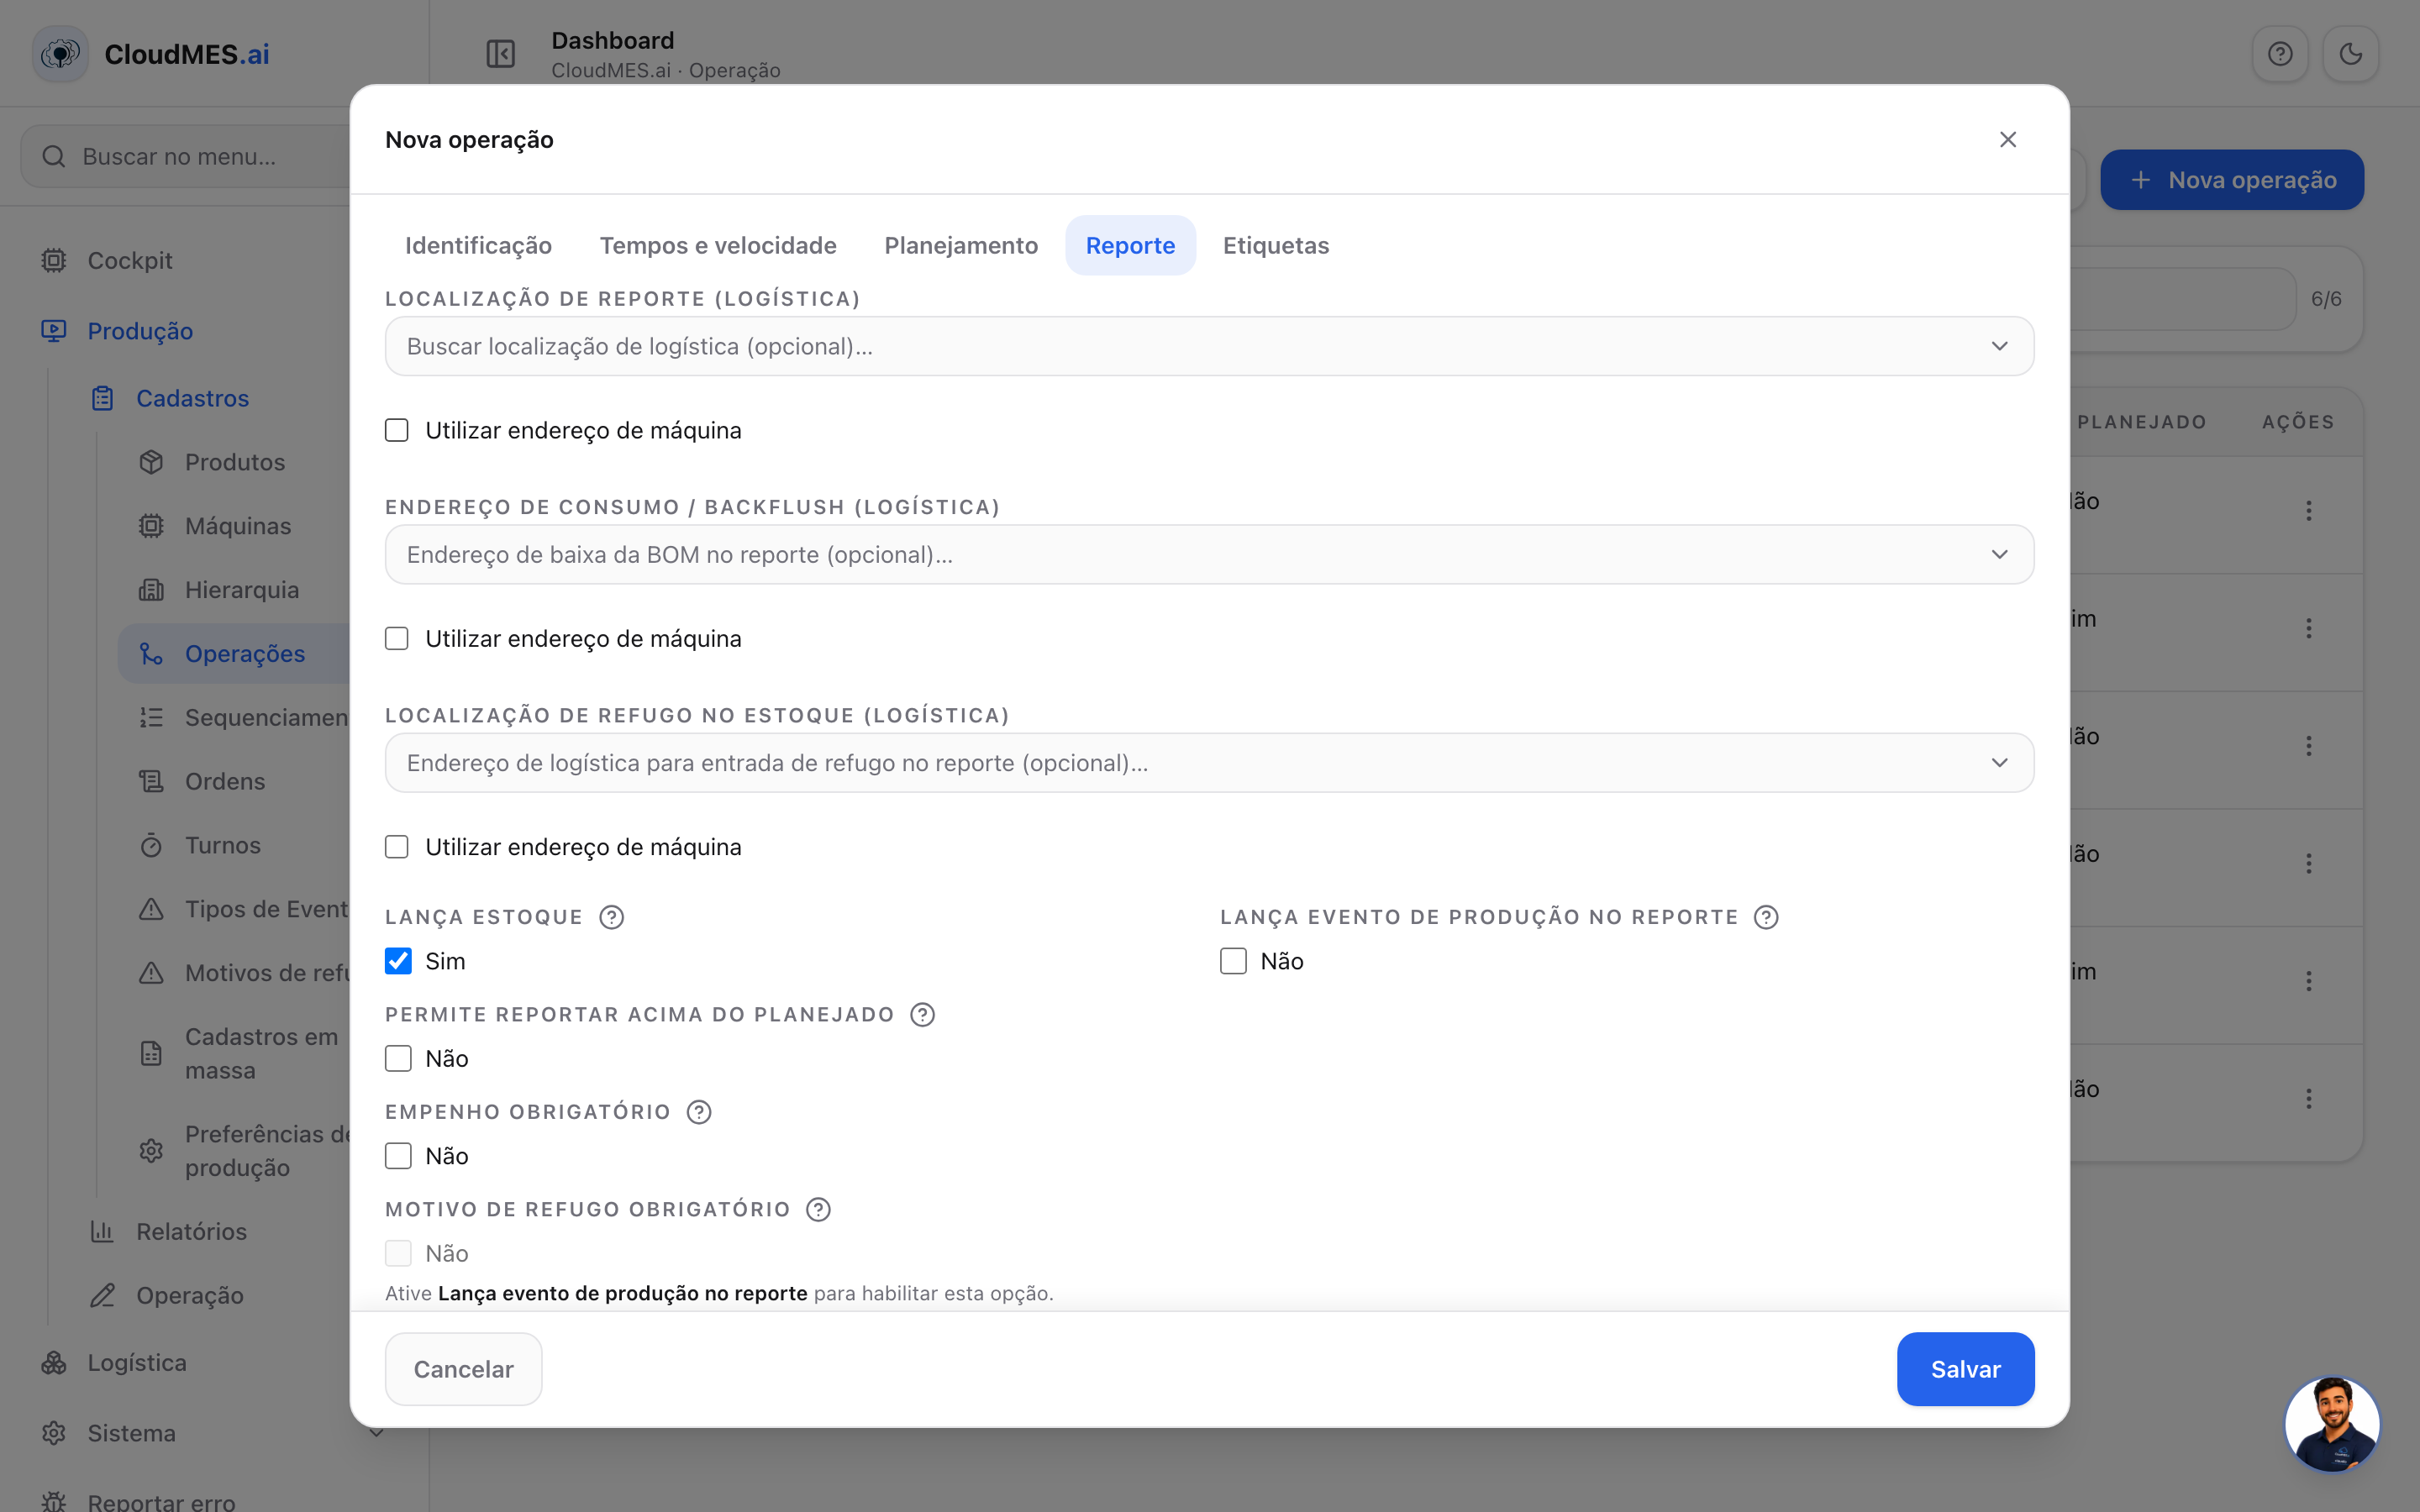2420x1512 pixels.
Task: Show help for Lança estoque
Action: 612,917
